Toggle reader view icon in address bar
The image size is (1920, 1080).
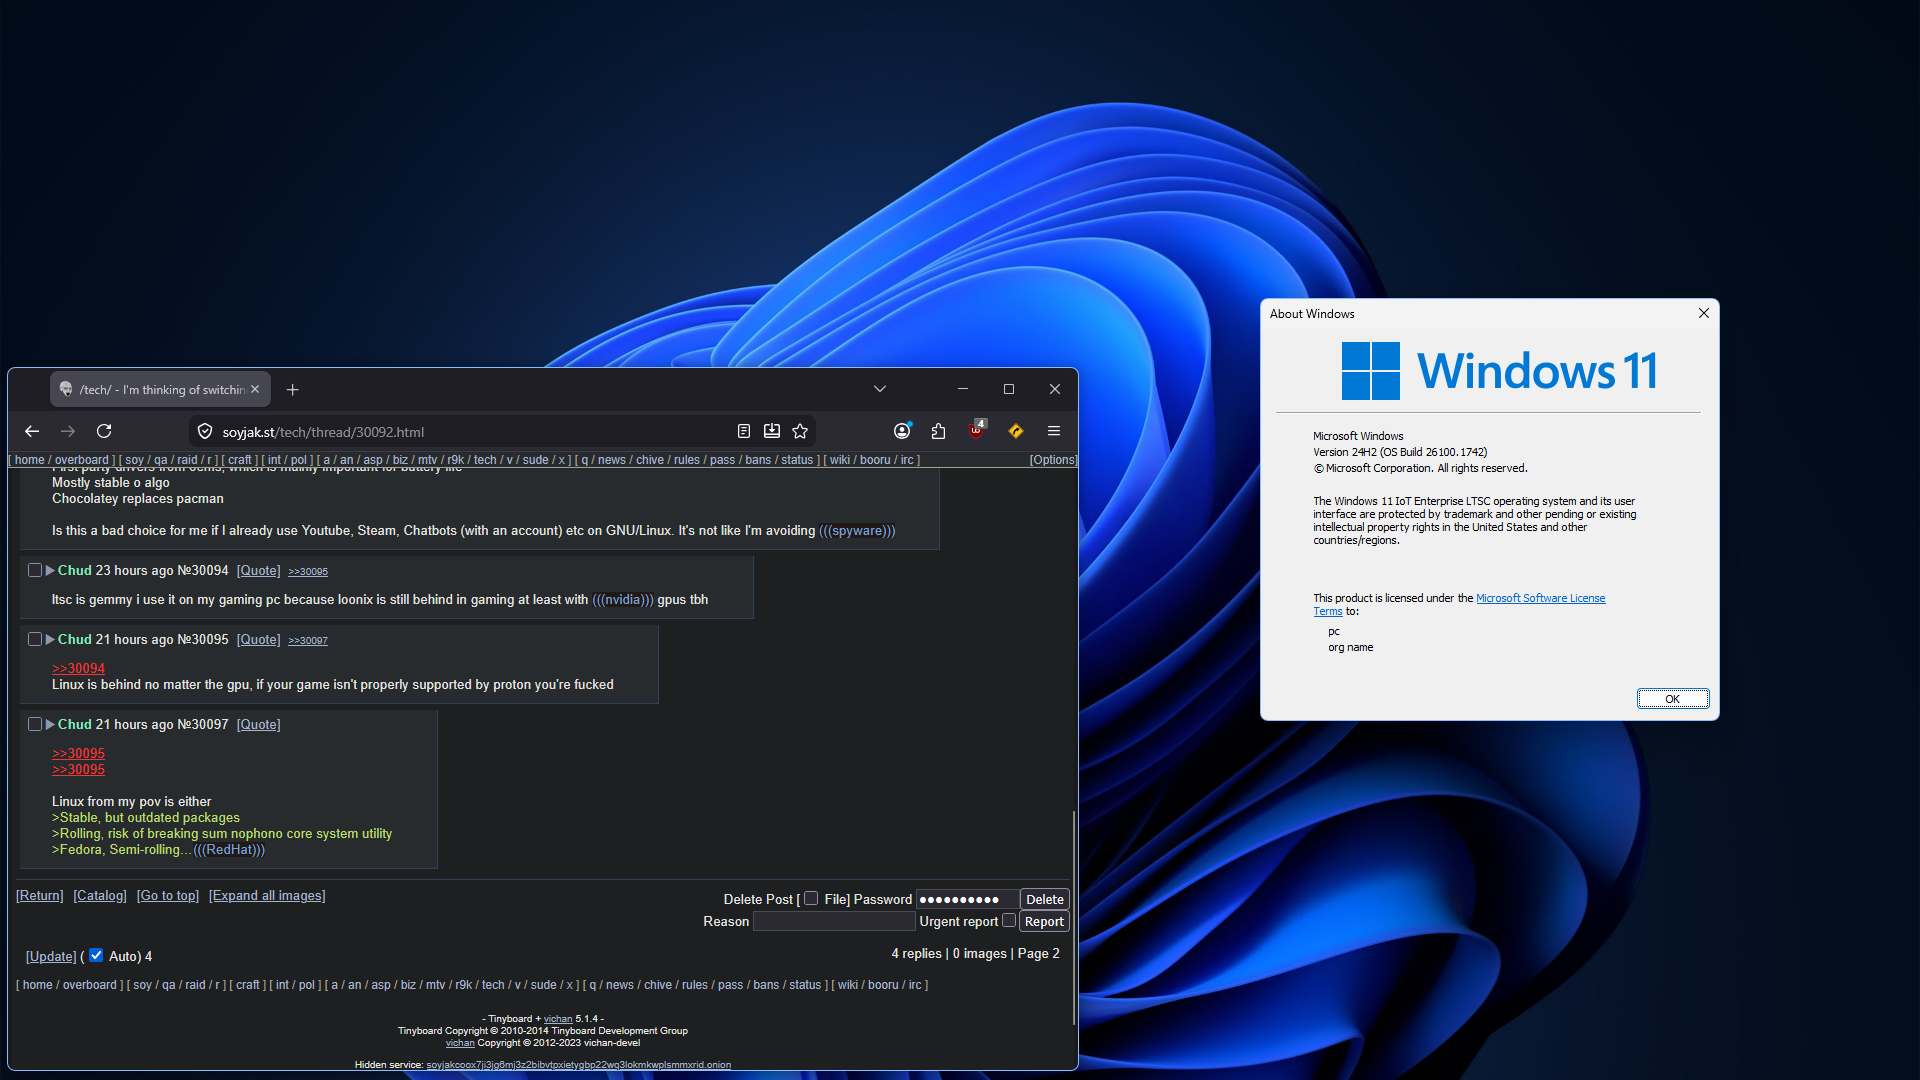tap(743, 431)
